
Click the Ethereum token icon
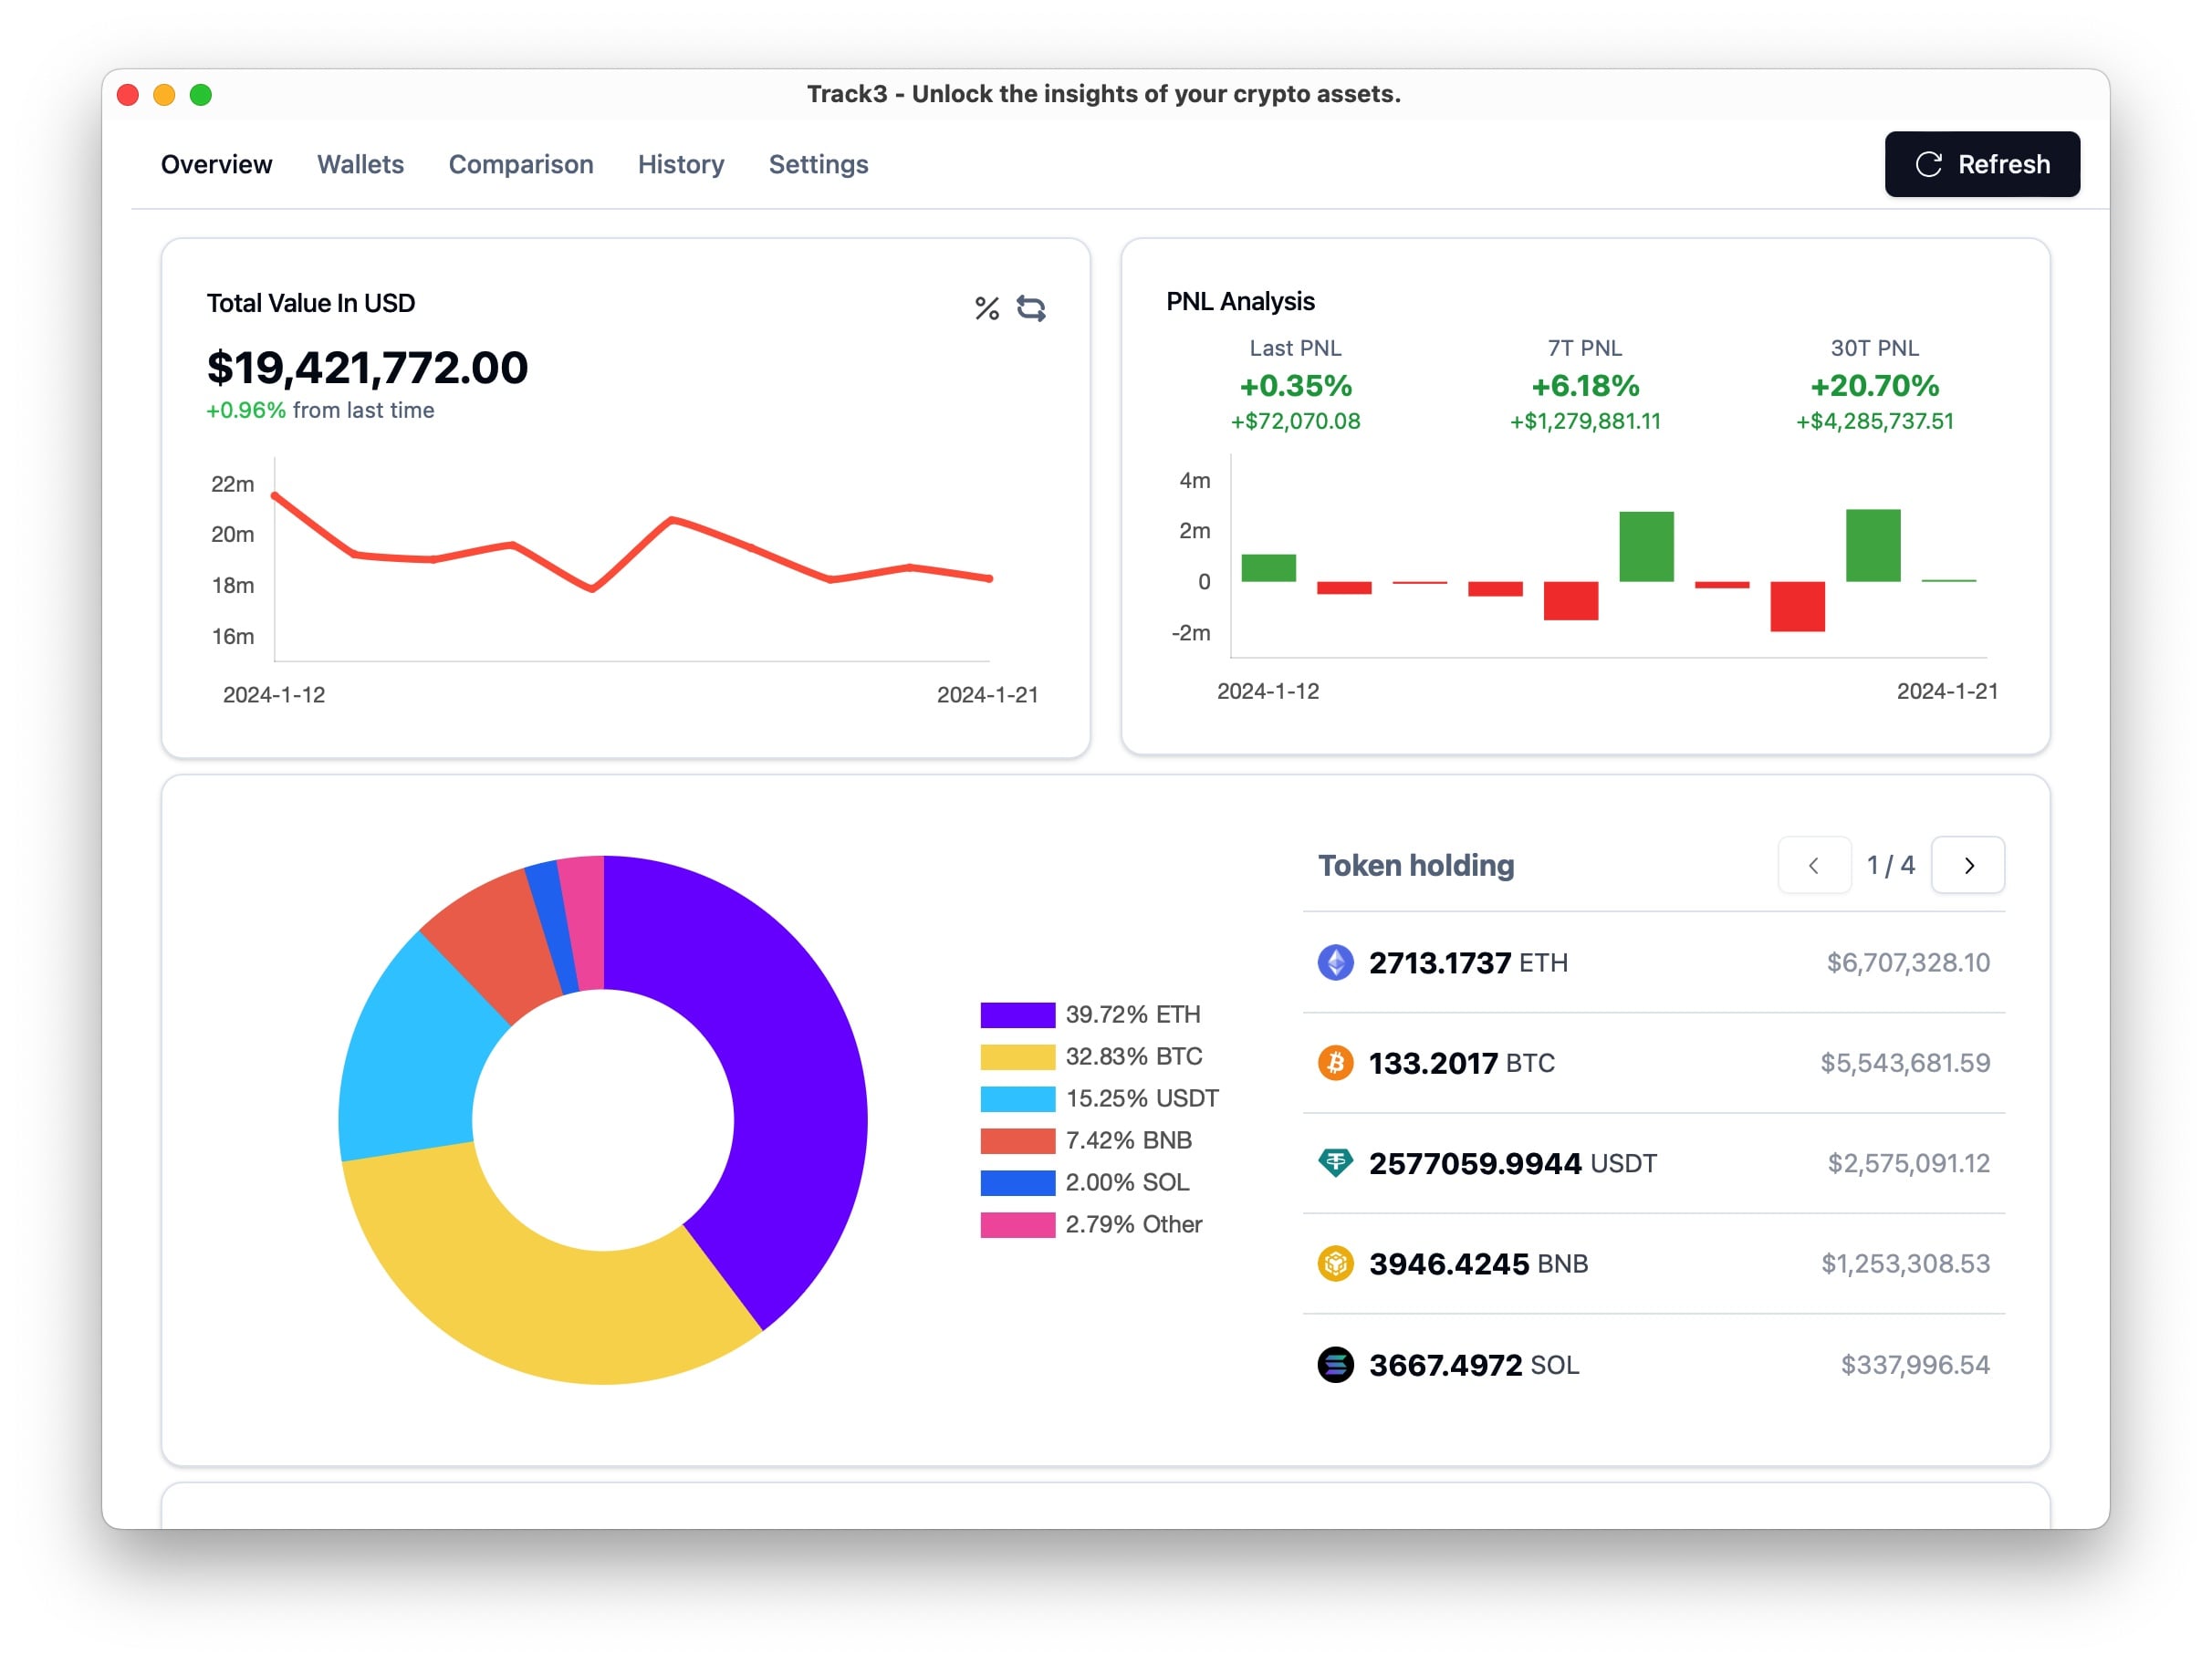click(1335, 962)
